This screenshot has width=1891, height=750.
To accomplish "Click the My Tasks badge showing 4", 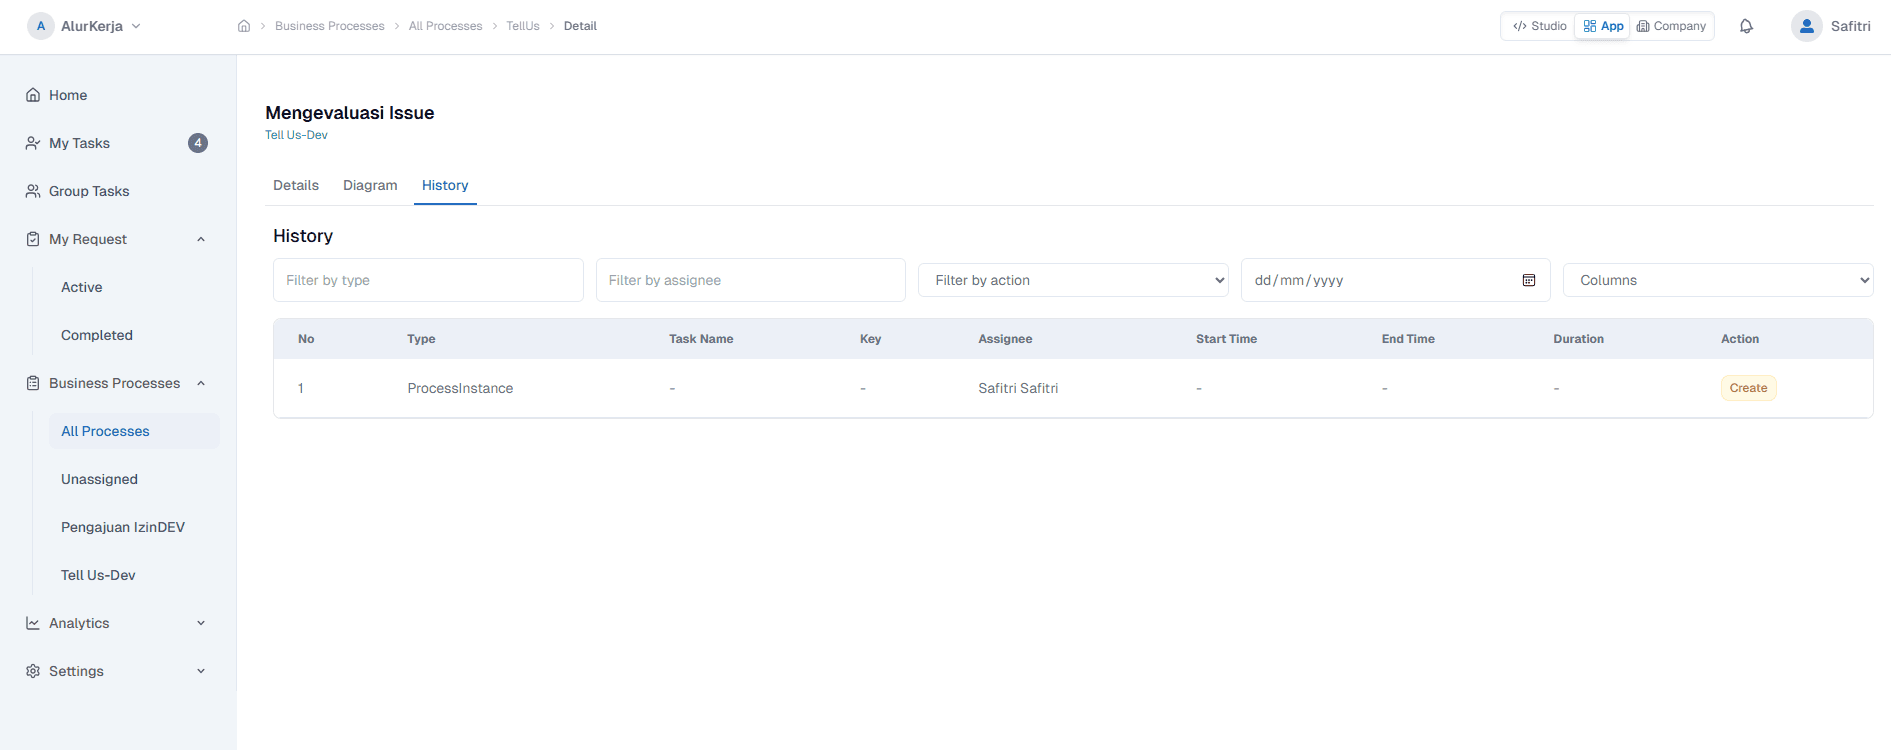I will click(198, 143).
